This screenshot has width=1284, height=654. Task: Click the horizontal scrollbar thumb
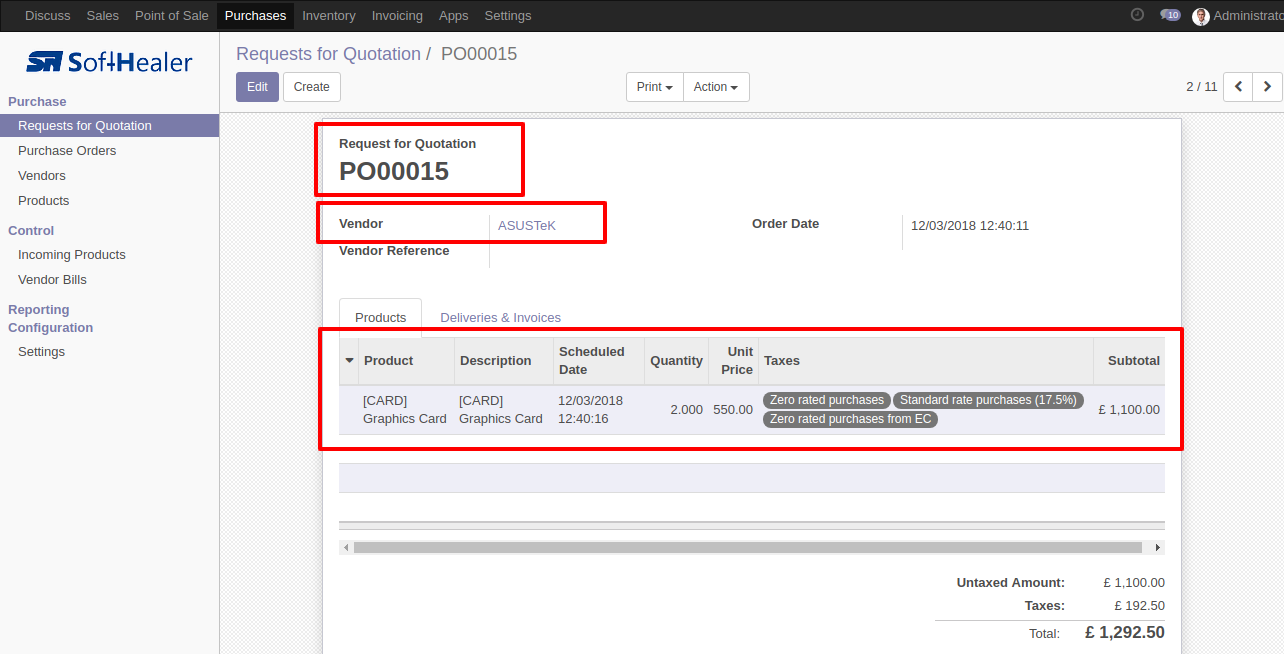point(748,548)
